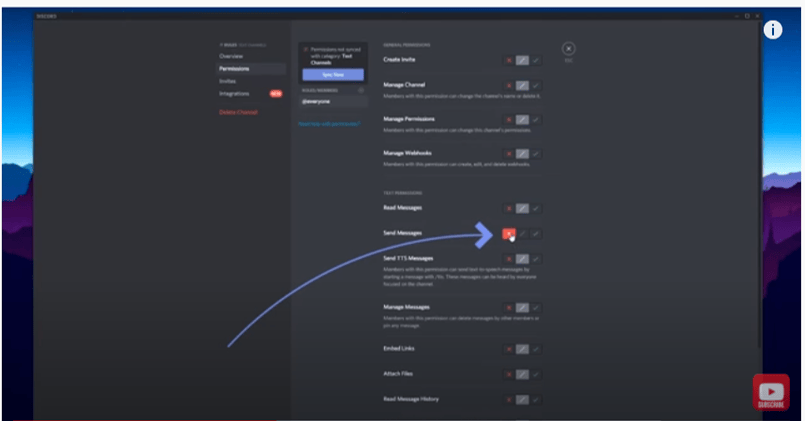Deny Send Messages with the red X
The height and width of the screenshot is (421, 805).
[509, 234]
